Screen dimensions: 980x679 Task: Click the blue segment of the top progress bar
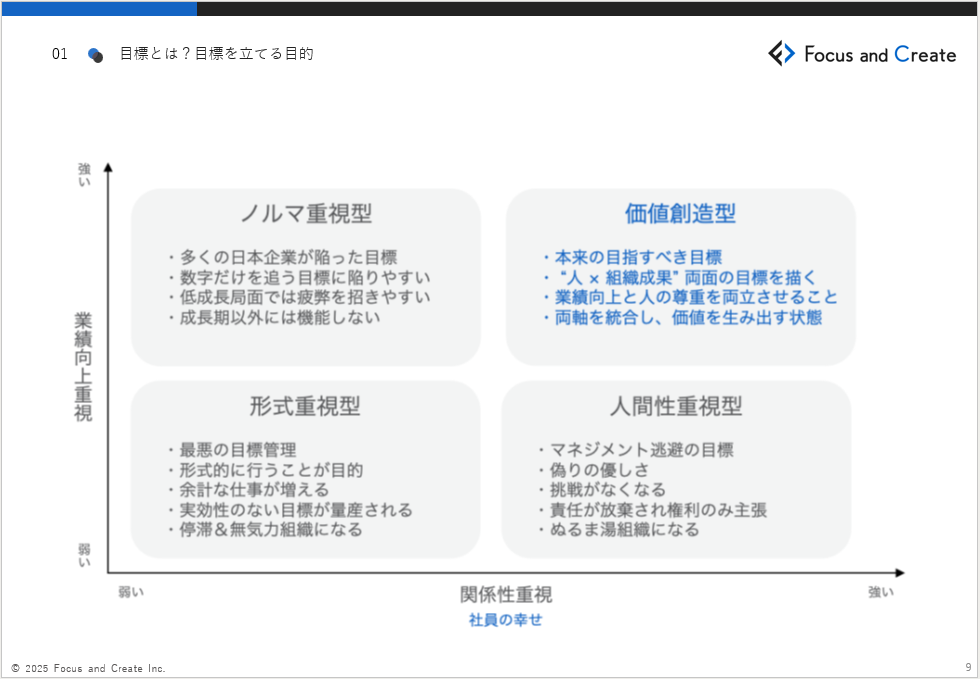click(x=98, y=8)
